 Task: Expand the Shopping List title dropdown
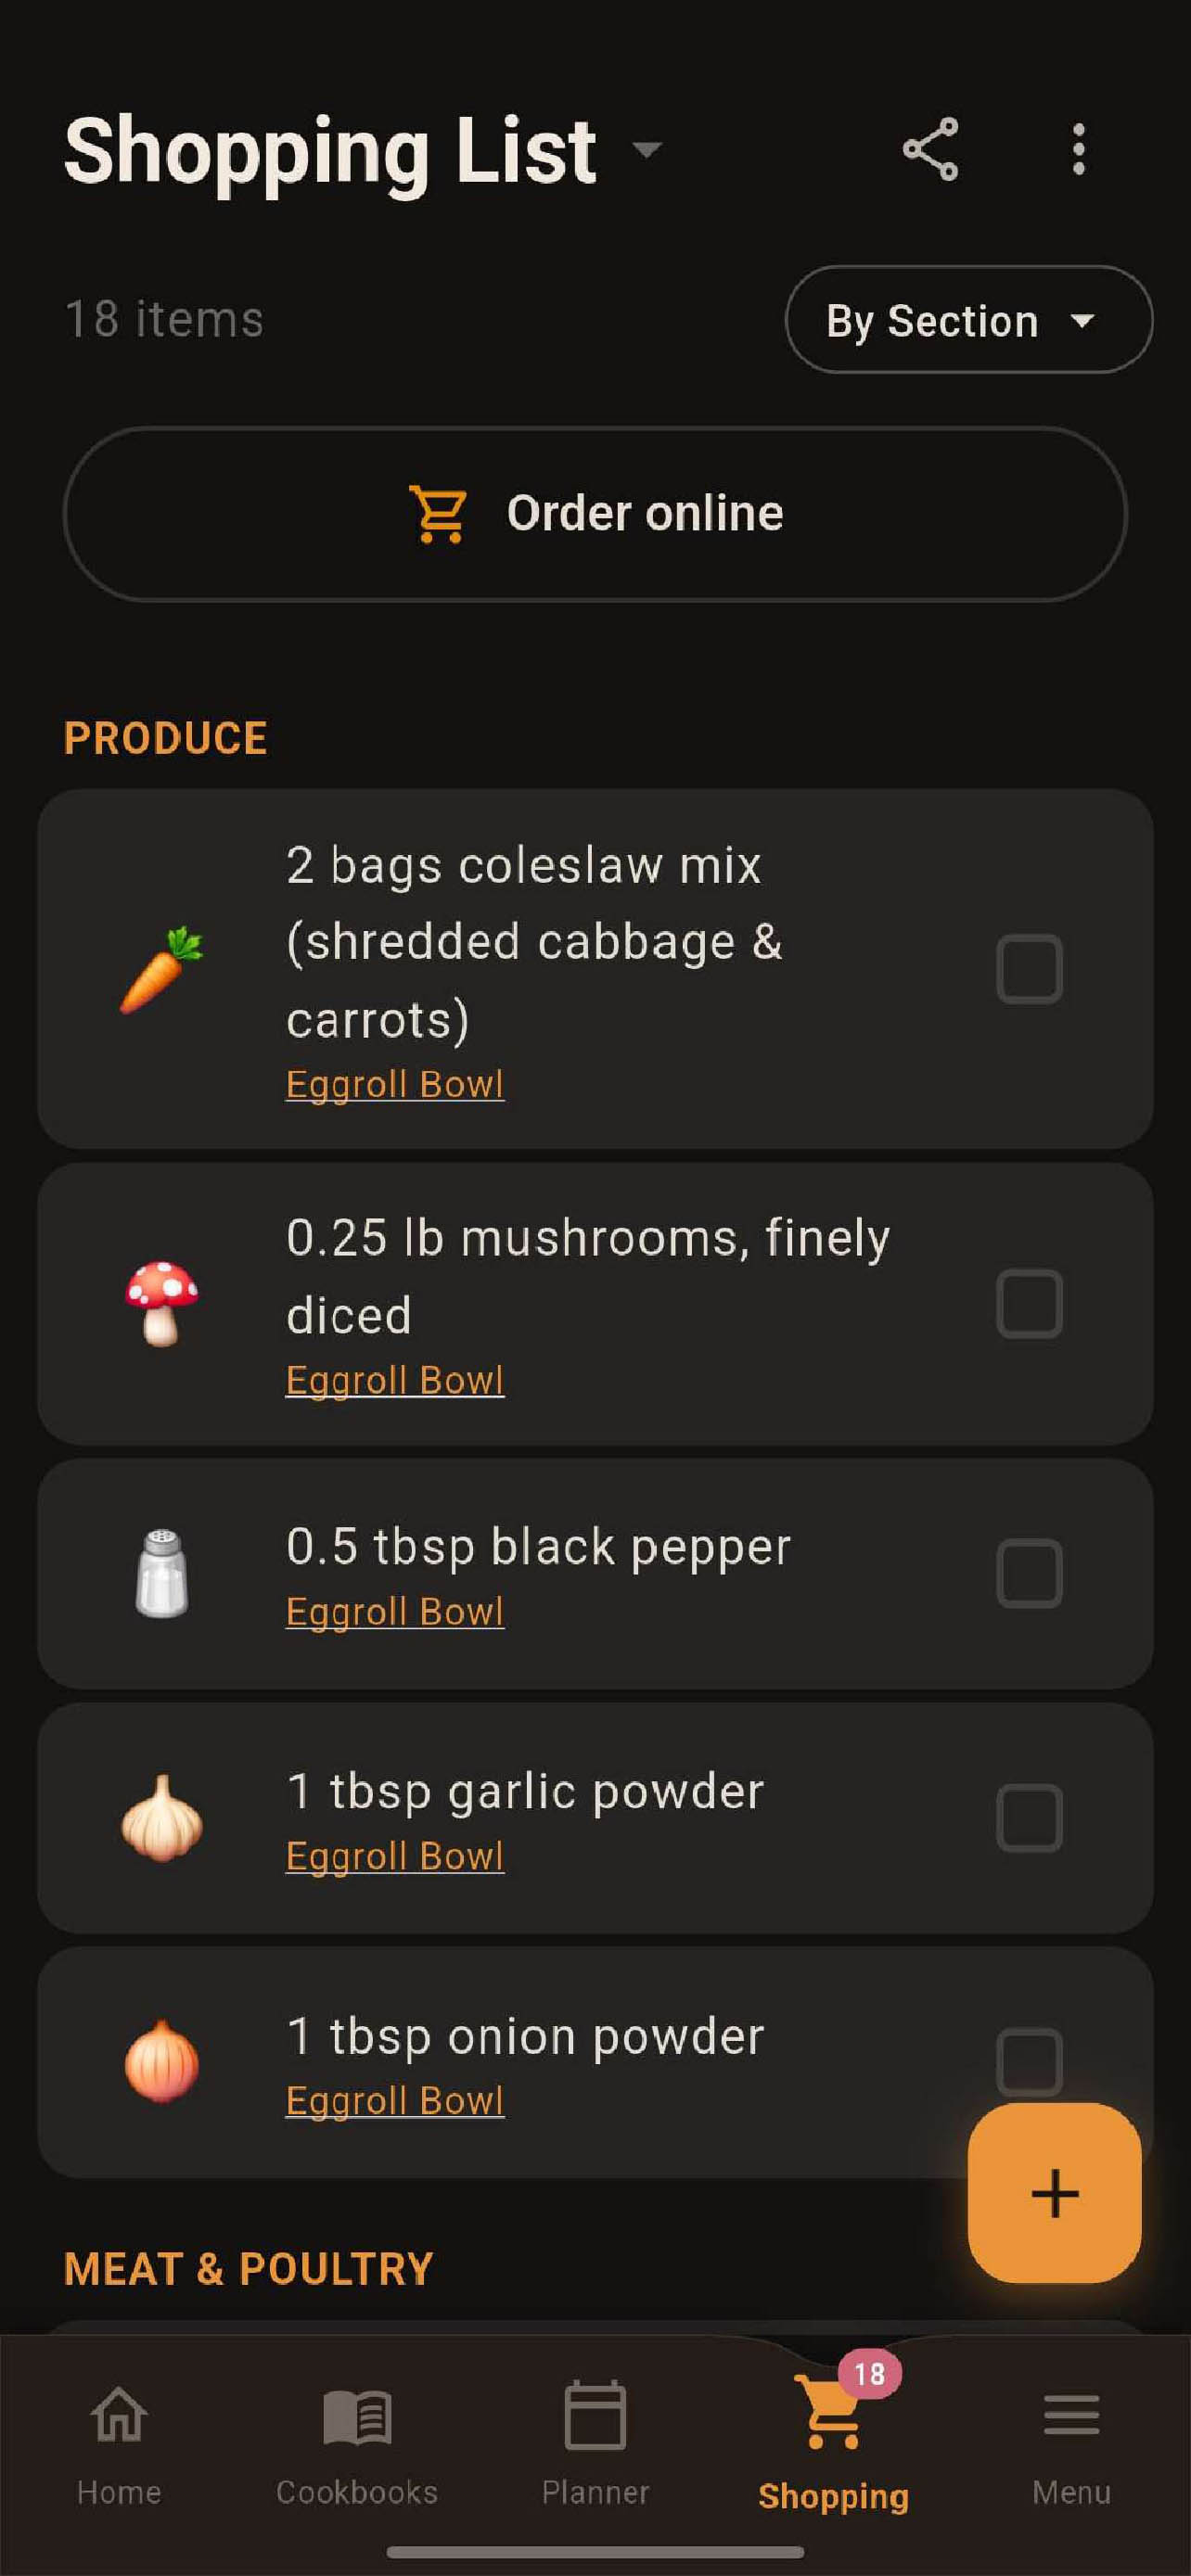click(x=646, y=152)
